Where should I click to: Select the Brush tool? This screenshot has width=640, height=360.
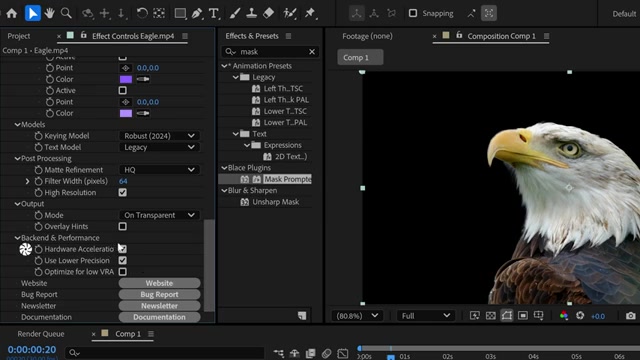(x=235, y=13)
